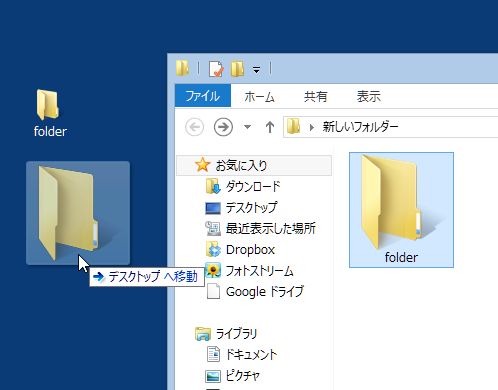The height and width of the screenshot is (390, 498).
Task: Click the Up one level arrow
Action: point(270,127)
